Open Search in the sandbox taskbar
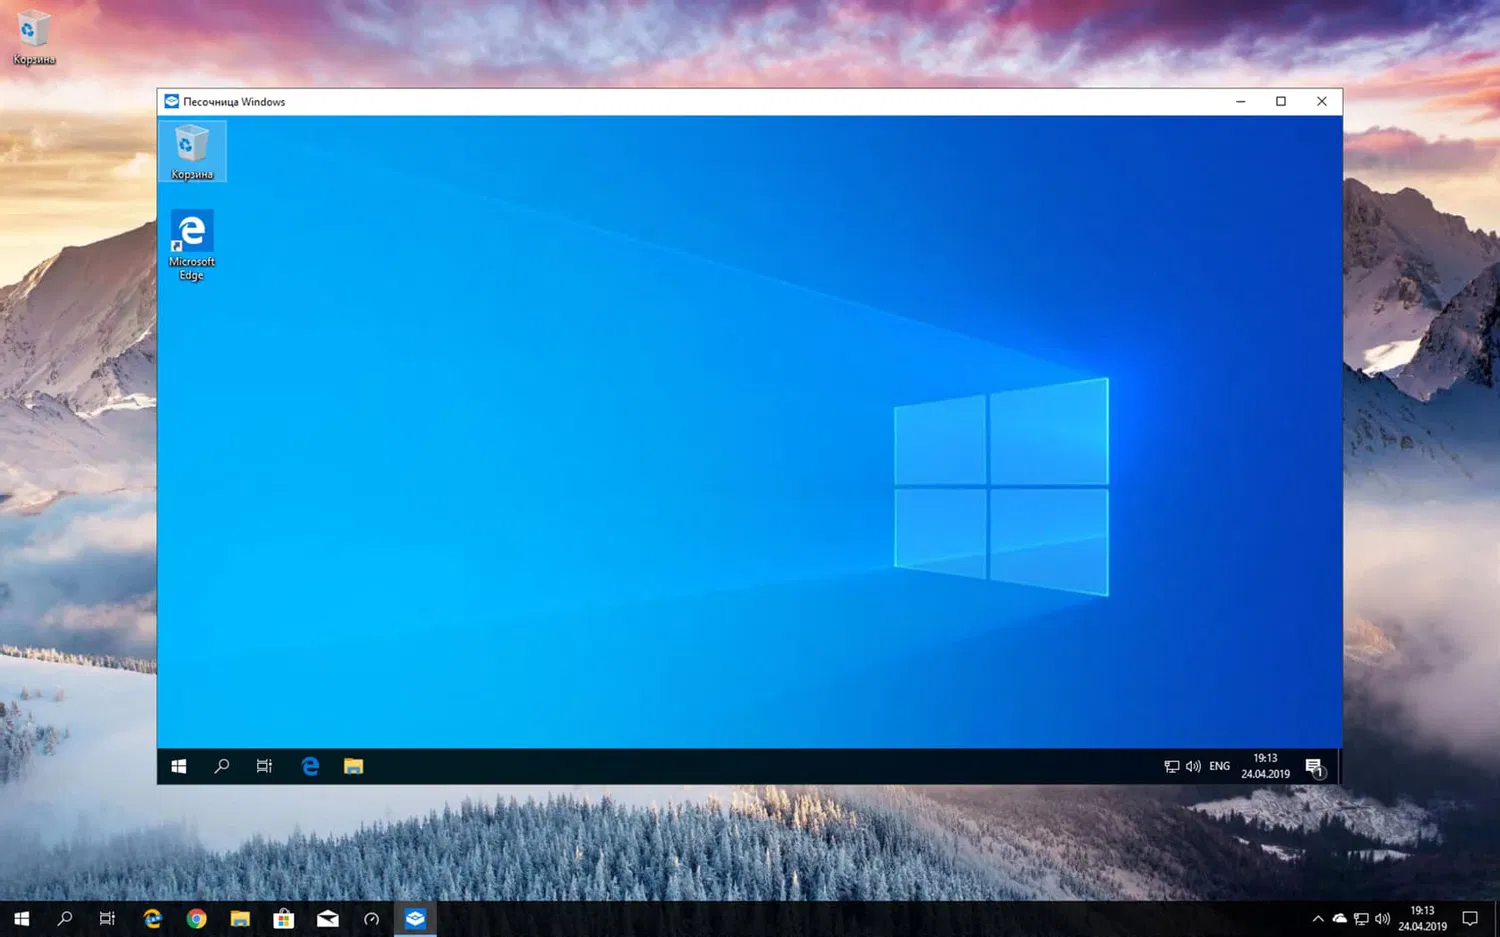The width and height of the screenshot is (1500, 937). (x=221, y=765)
